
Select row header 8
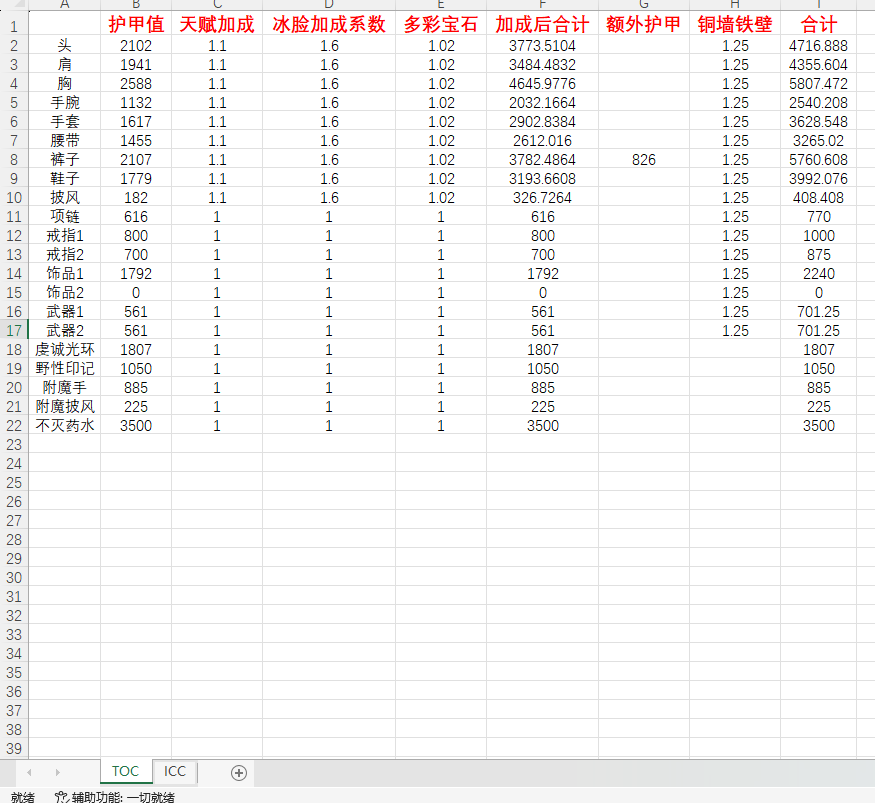pos(13,159)
